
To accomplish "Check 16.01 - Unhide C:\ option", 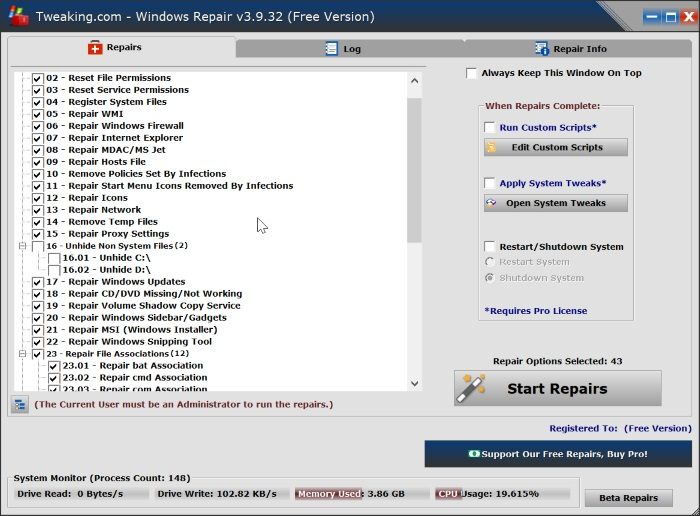I will coord(54,258).
